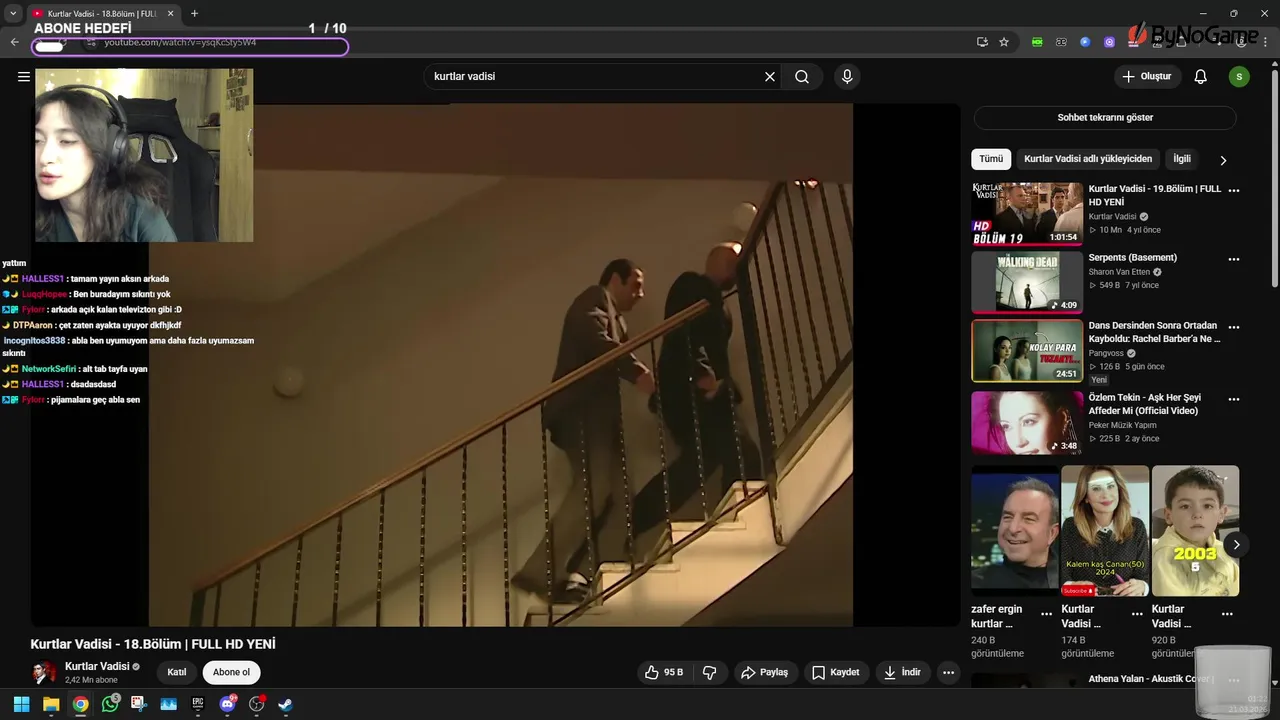The height and width of the screenshot is (720, 1280).
Task: Bookmark this page with the star icon
Action: click(x=1004, y=42)
